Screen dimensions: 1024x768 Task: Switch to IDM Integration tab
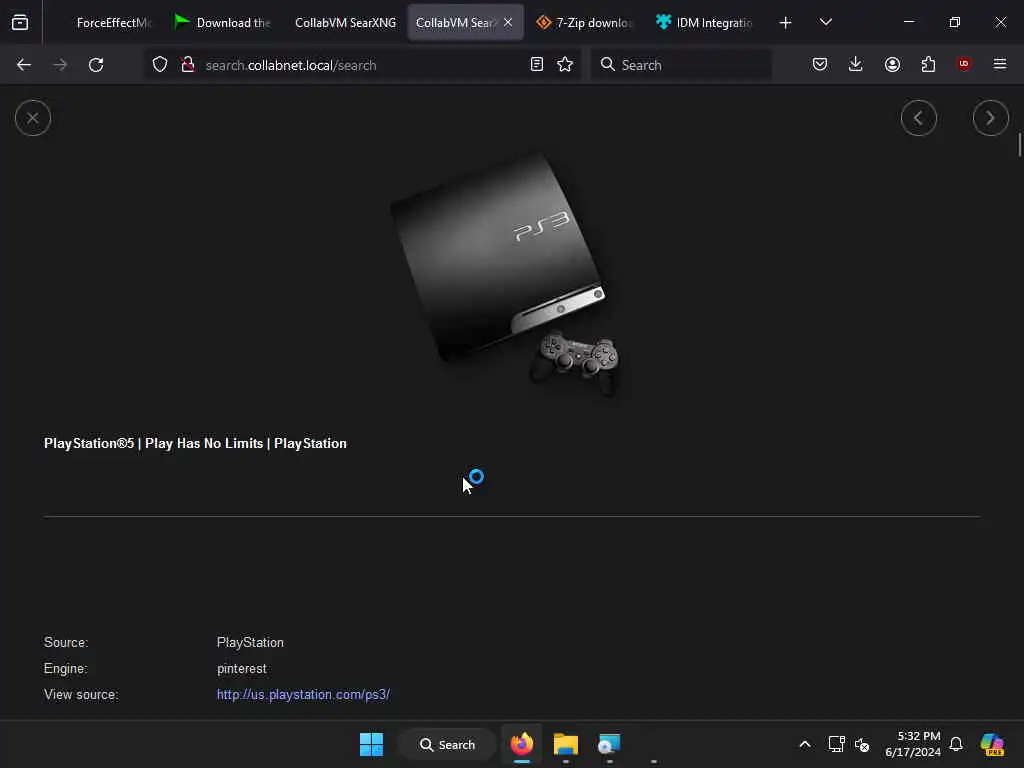coord(705,23)
